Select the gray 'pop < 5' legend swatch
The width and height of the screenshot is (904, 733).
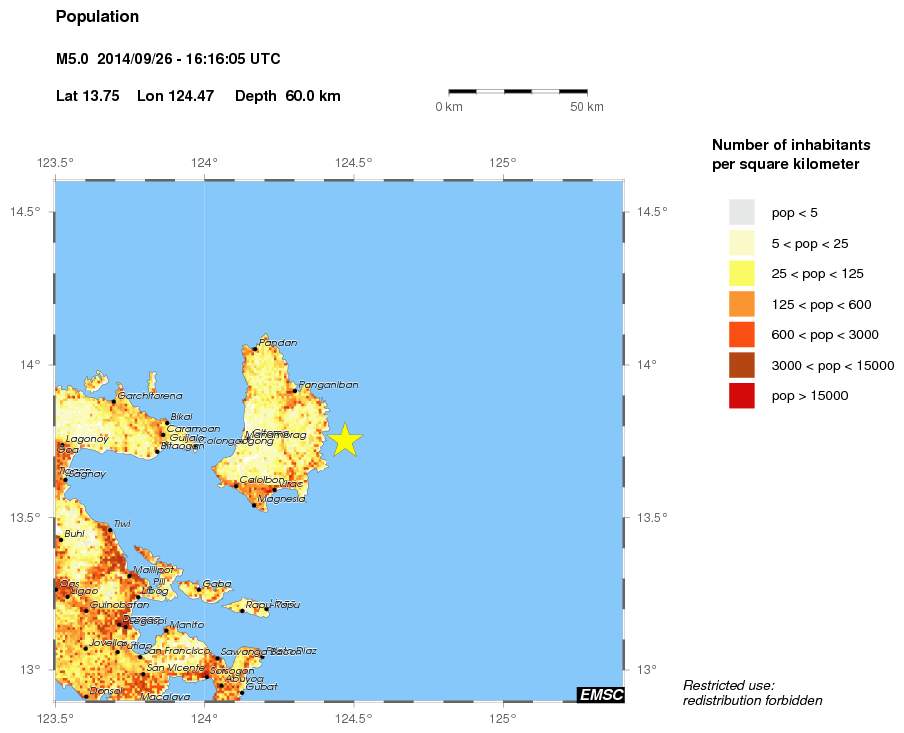pos(741,212)
